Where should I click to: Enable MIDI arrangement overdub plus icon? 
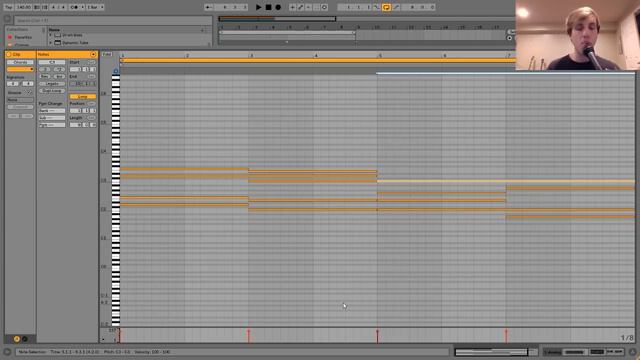tap(292, 7)
